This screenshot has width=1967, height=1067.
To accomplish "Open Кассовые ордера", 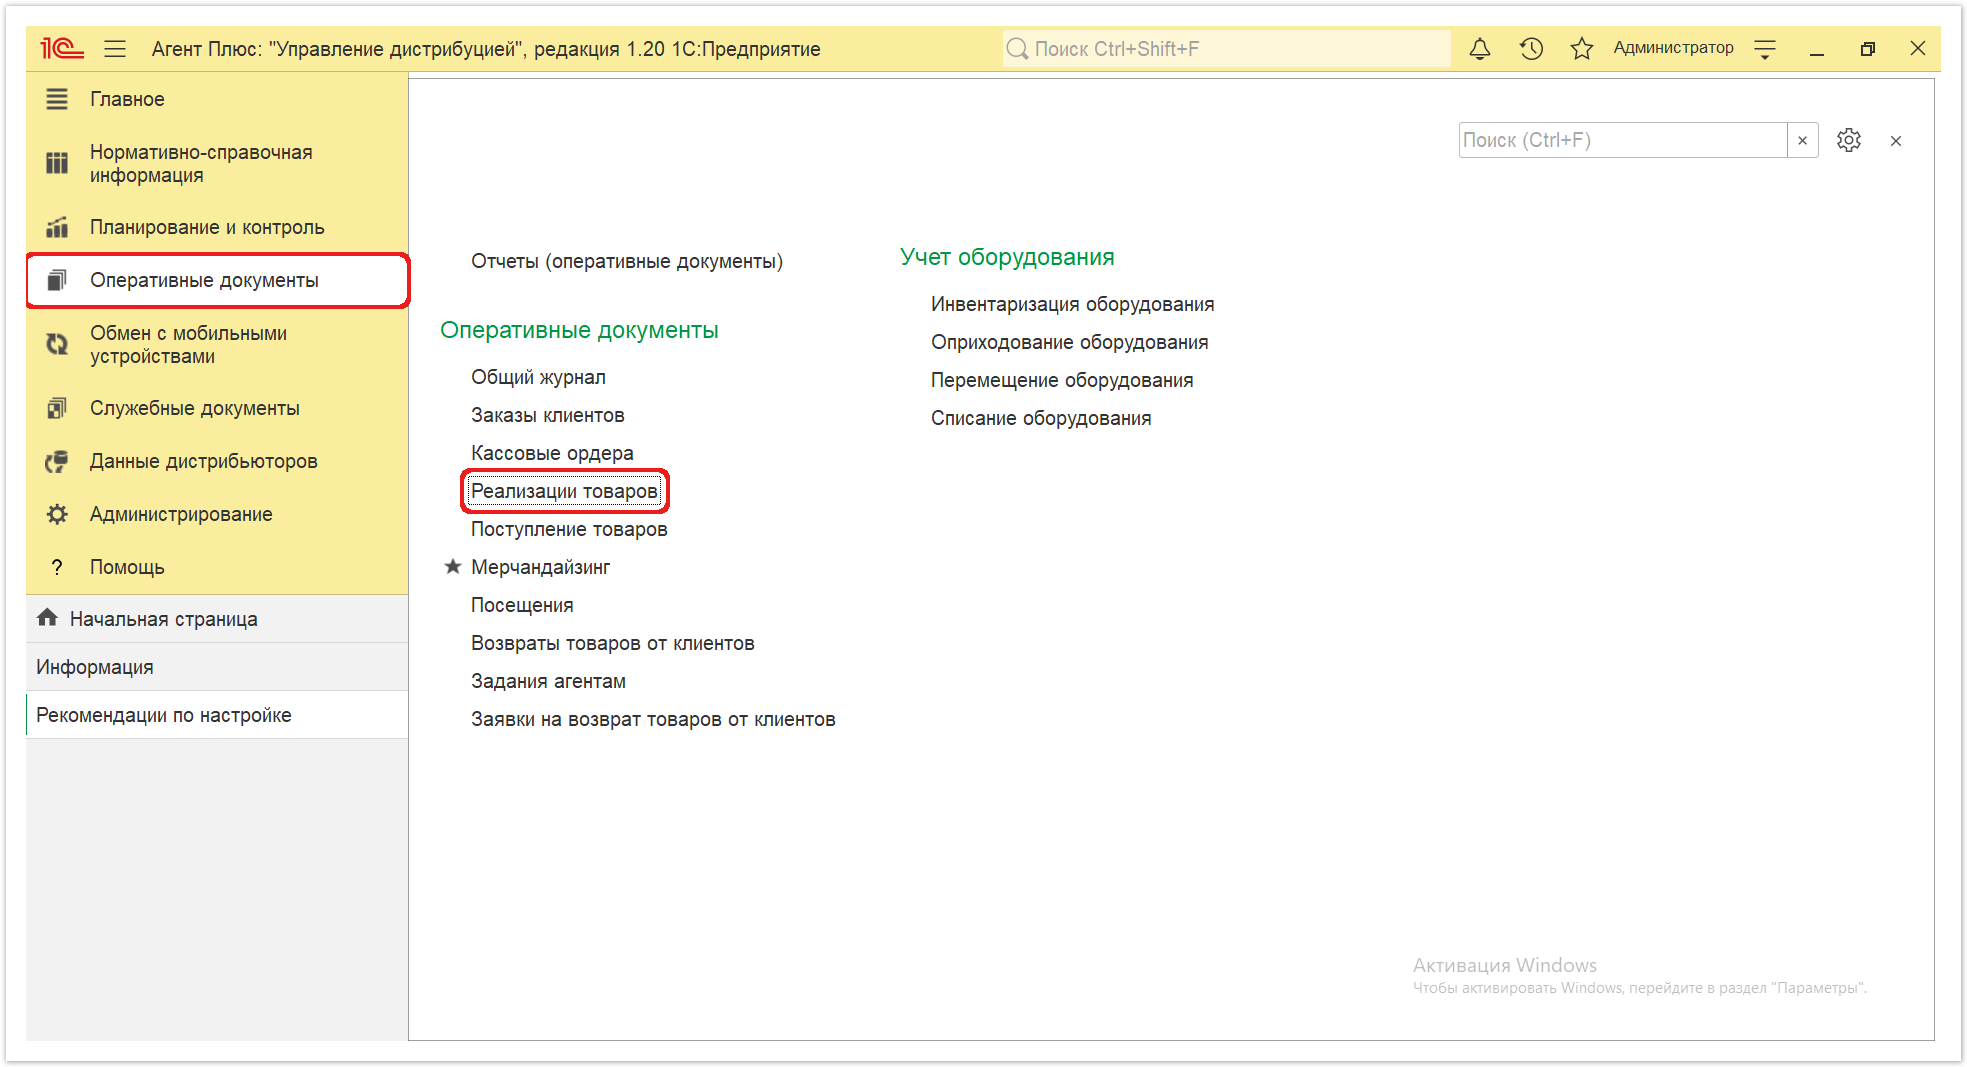I will click(x=552, y=453).
